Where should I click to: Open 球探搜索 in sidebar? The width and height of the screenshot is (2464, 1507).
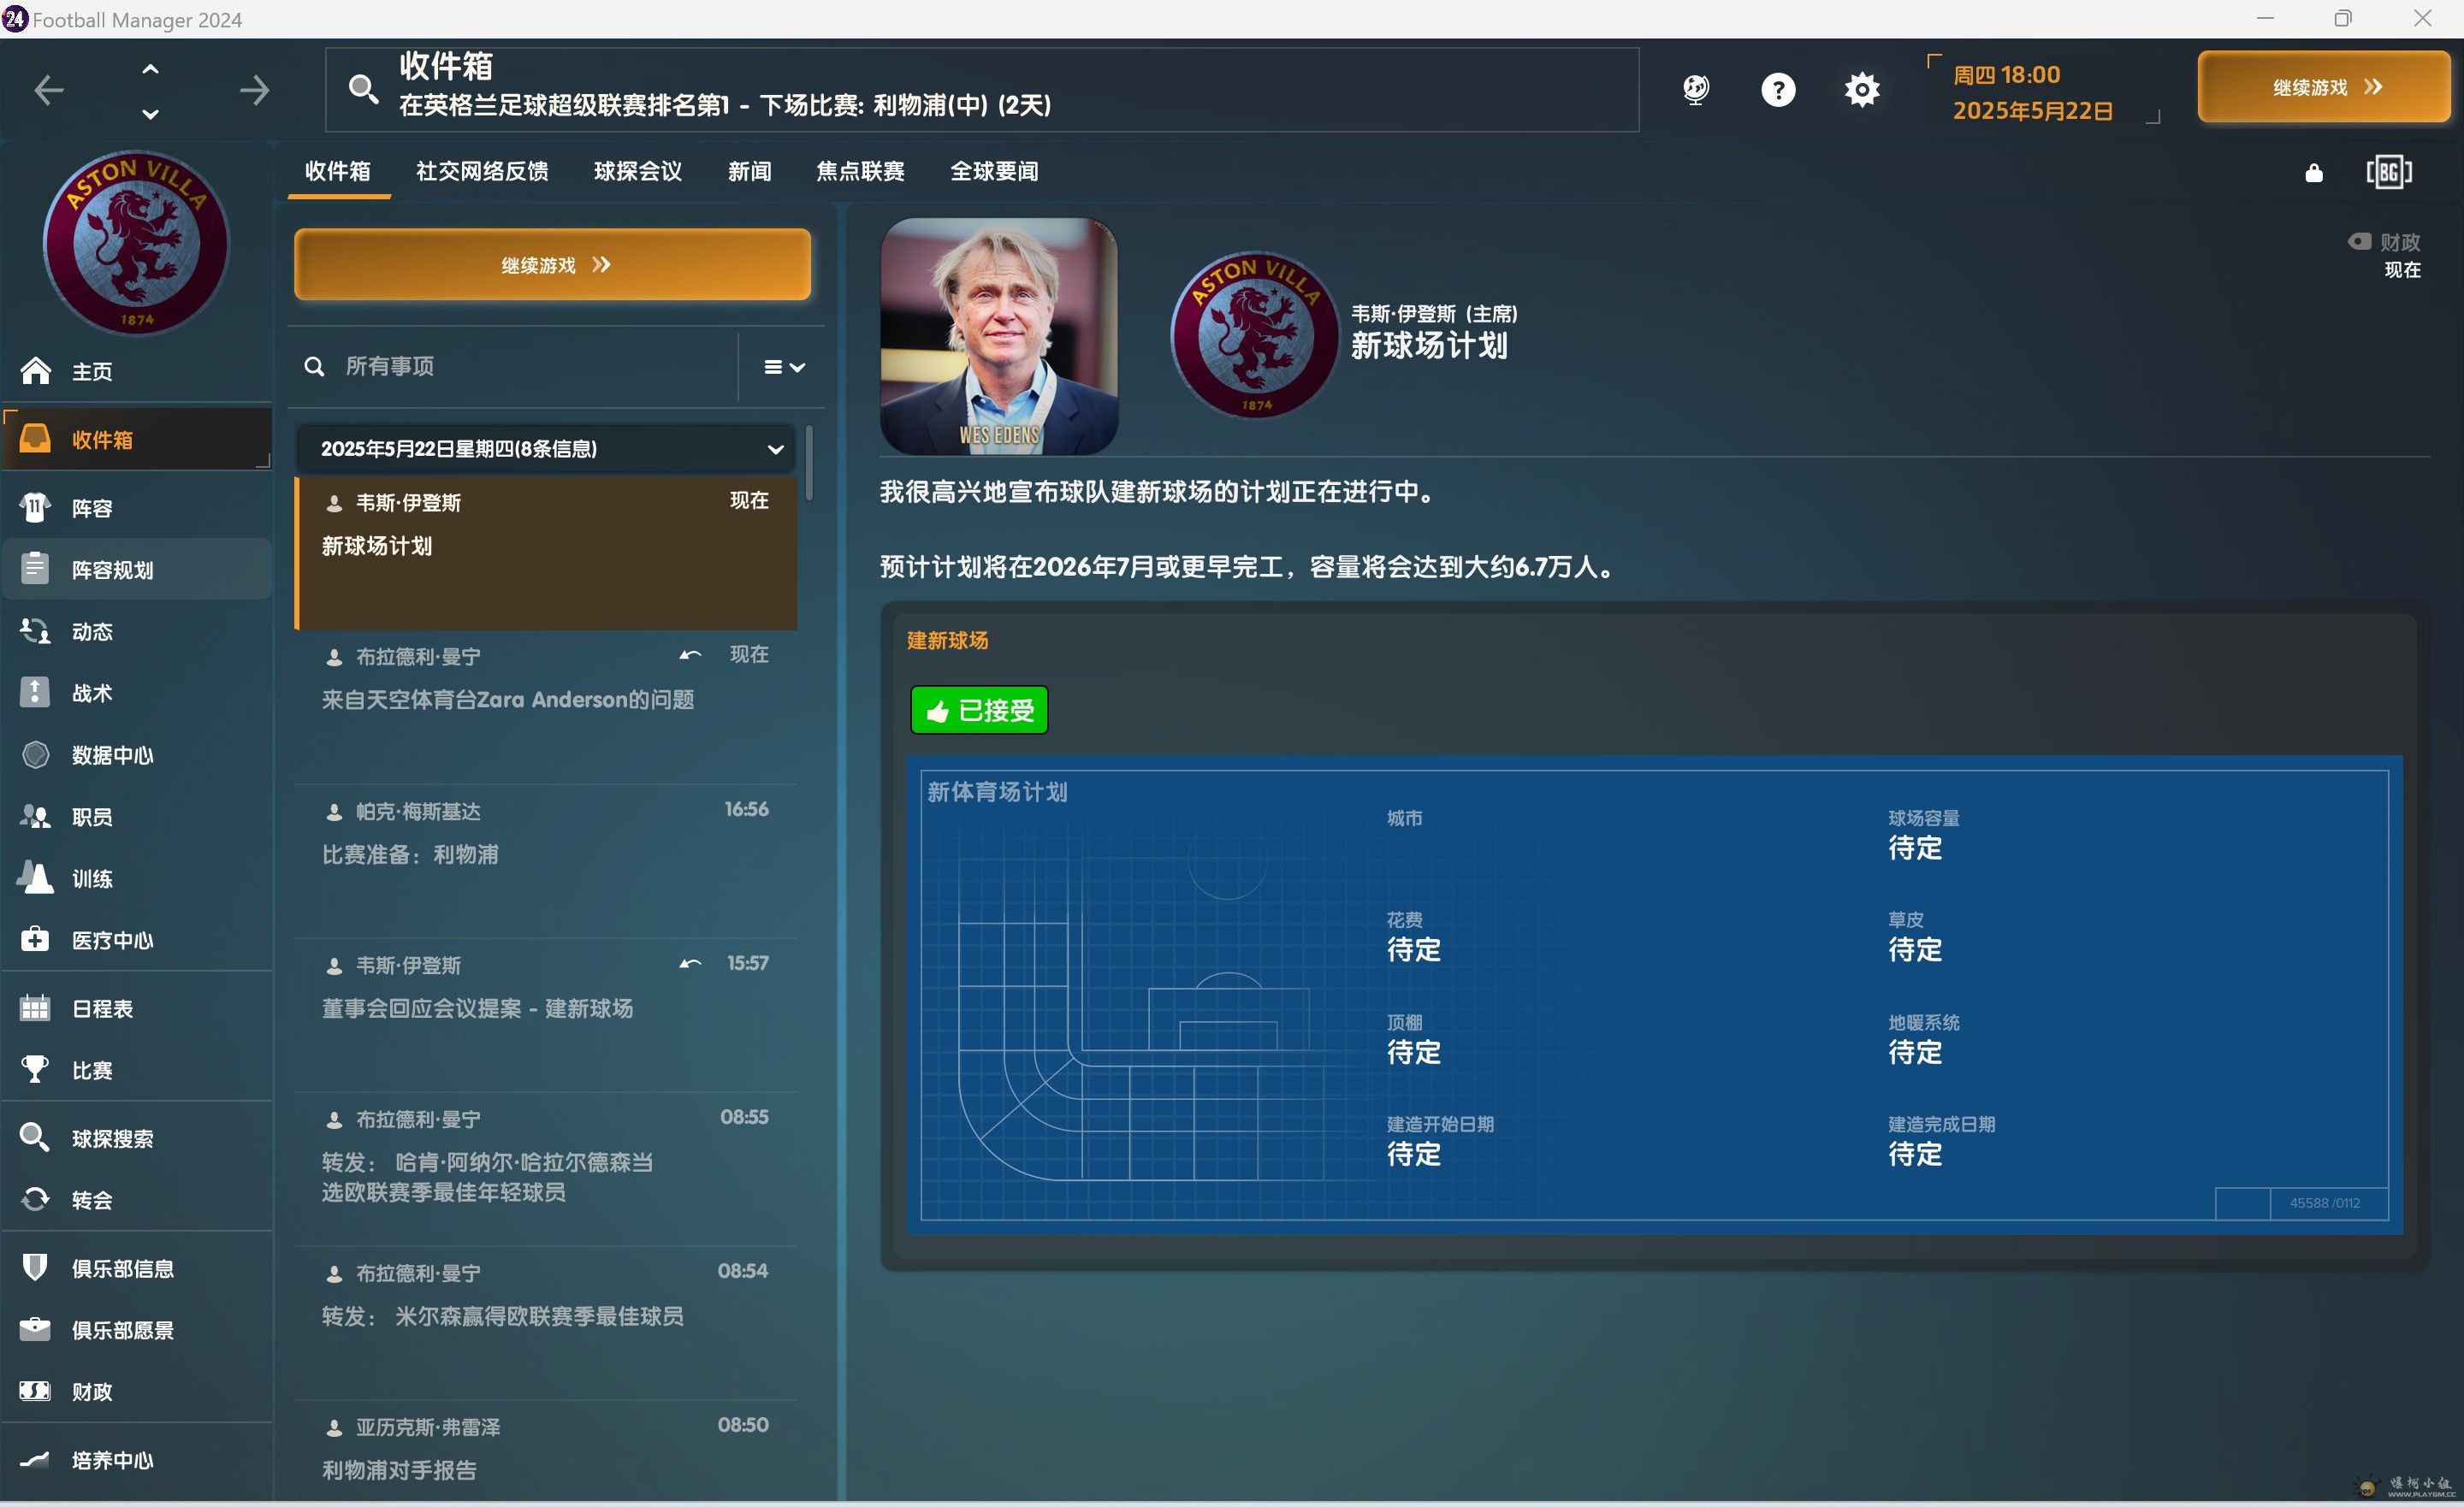click(x=136, y=1138)
